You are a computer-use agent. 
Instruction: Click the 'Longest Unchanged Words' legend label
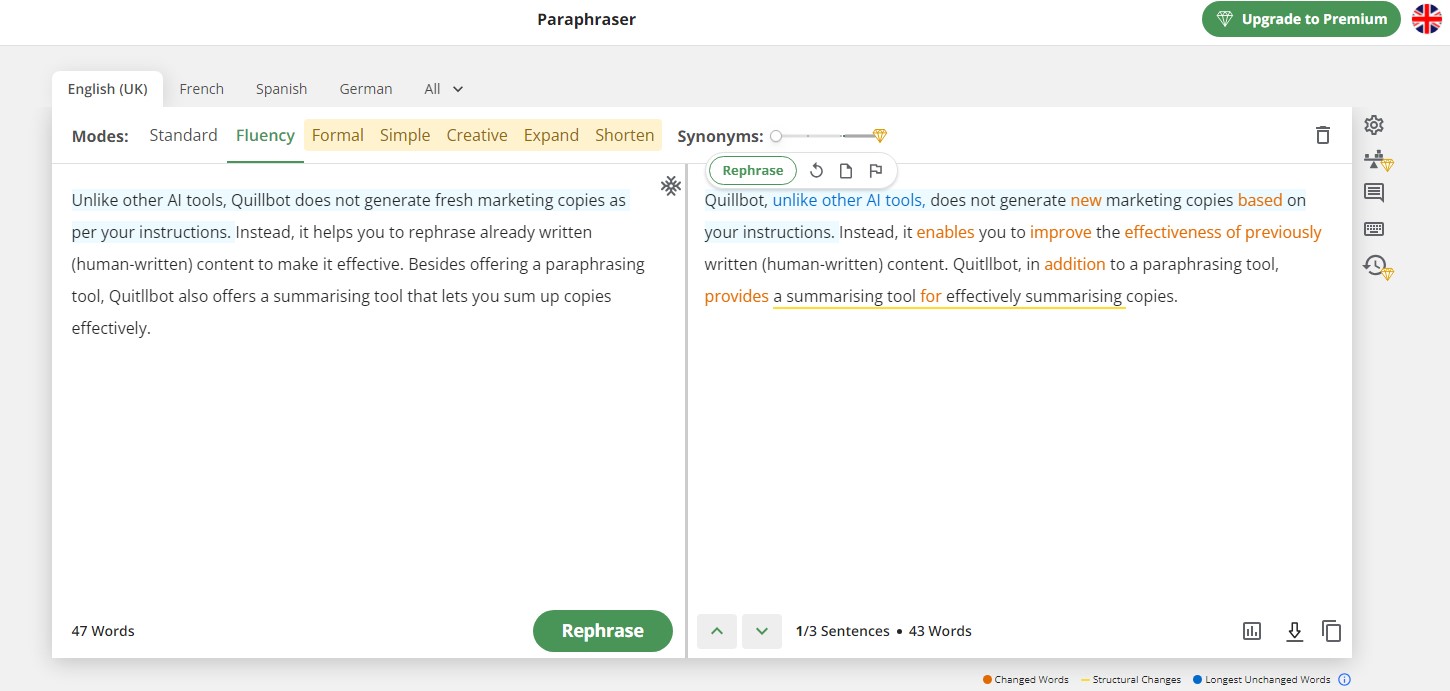1267,680
